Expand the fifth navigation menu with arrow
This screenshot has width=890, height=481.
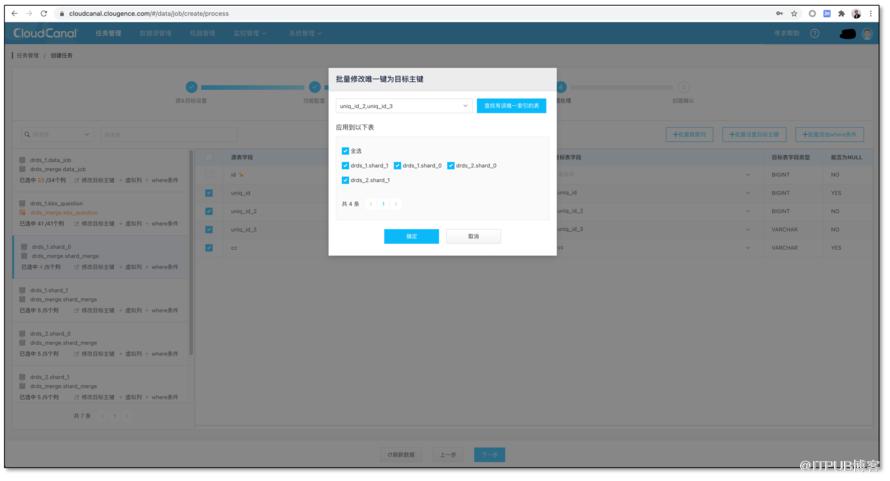(305, 34)
